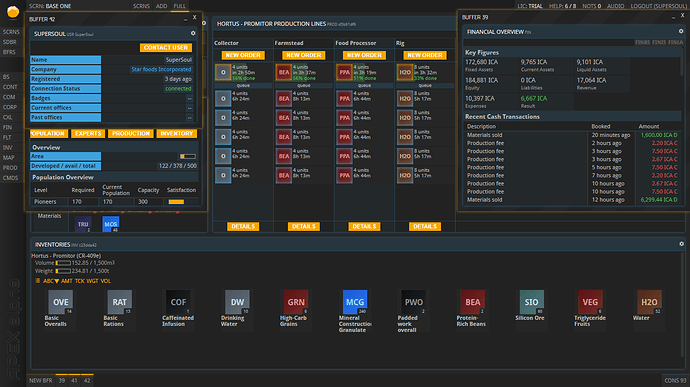Open the PRODUCTION button
The image size is (690, 387).
[x=131, y=133]
